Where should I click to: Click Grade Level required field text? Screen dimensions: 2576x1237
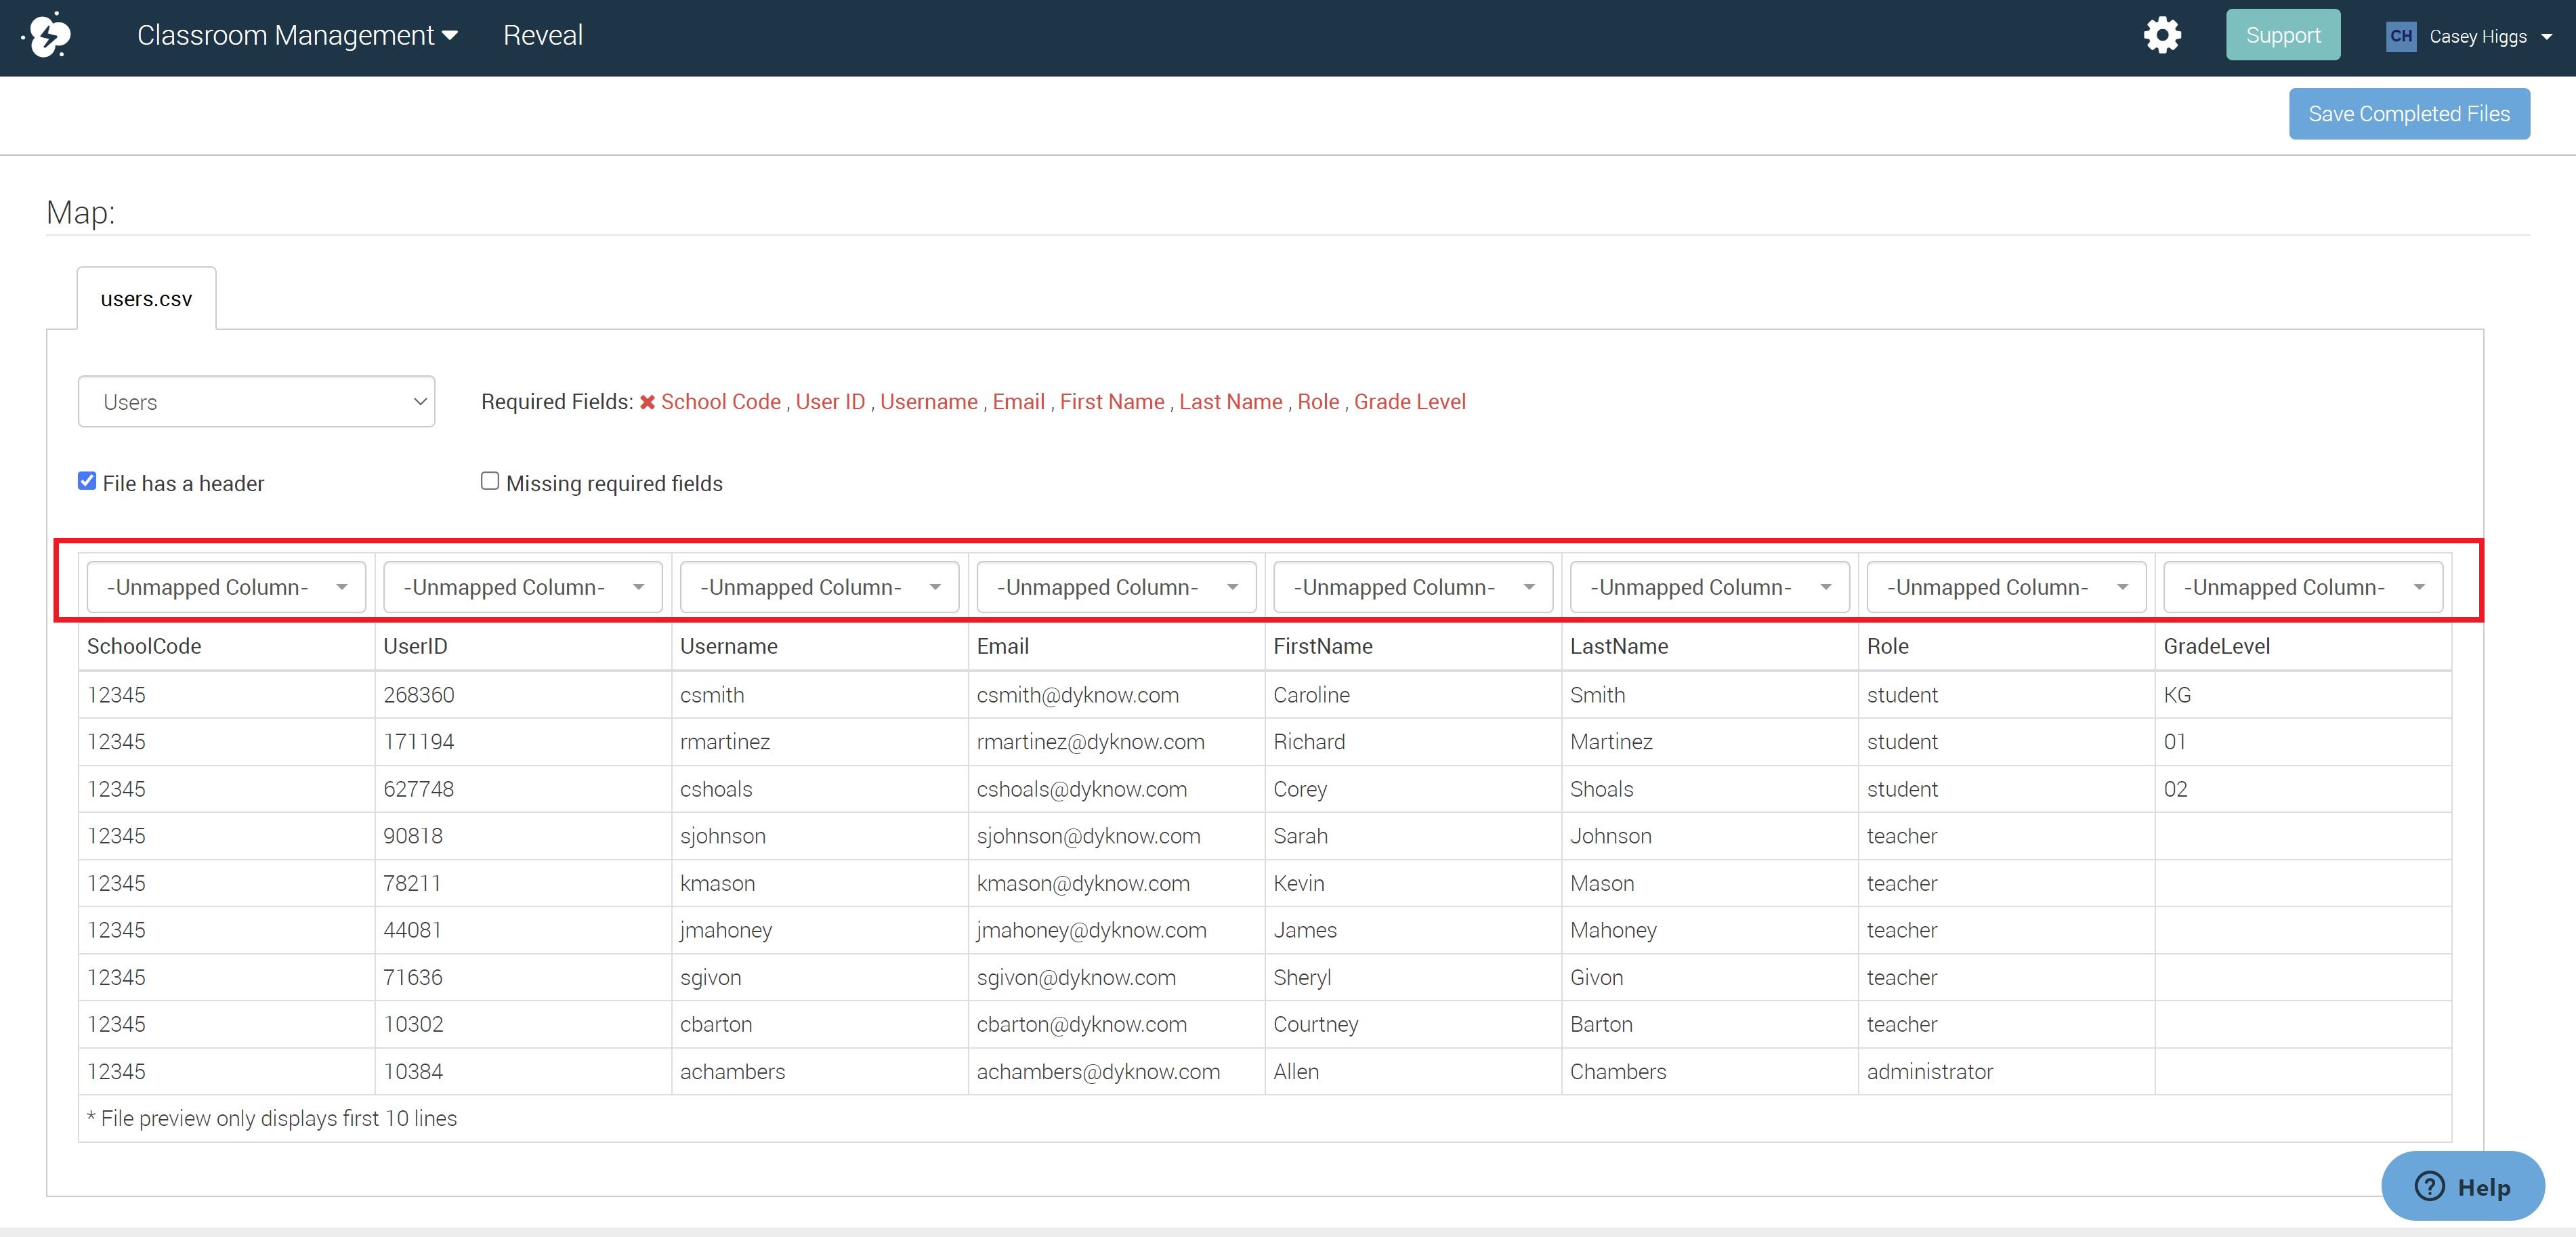click(x=1409, y=401)
